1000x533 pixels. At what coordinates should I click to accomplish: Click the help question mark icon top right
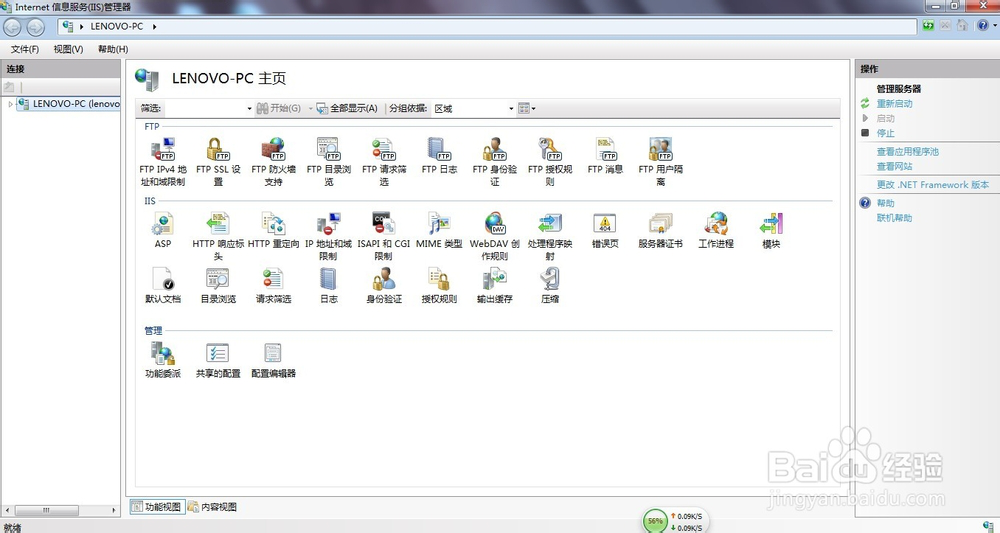pos(982,26)
